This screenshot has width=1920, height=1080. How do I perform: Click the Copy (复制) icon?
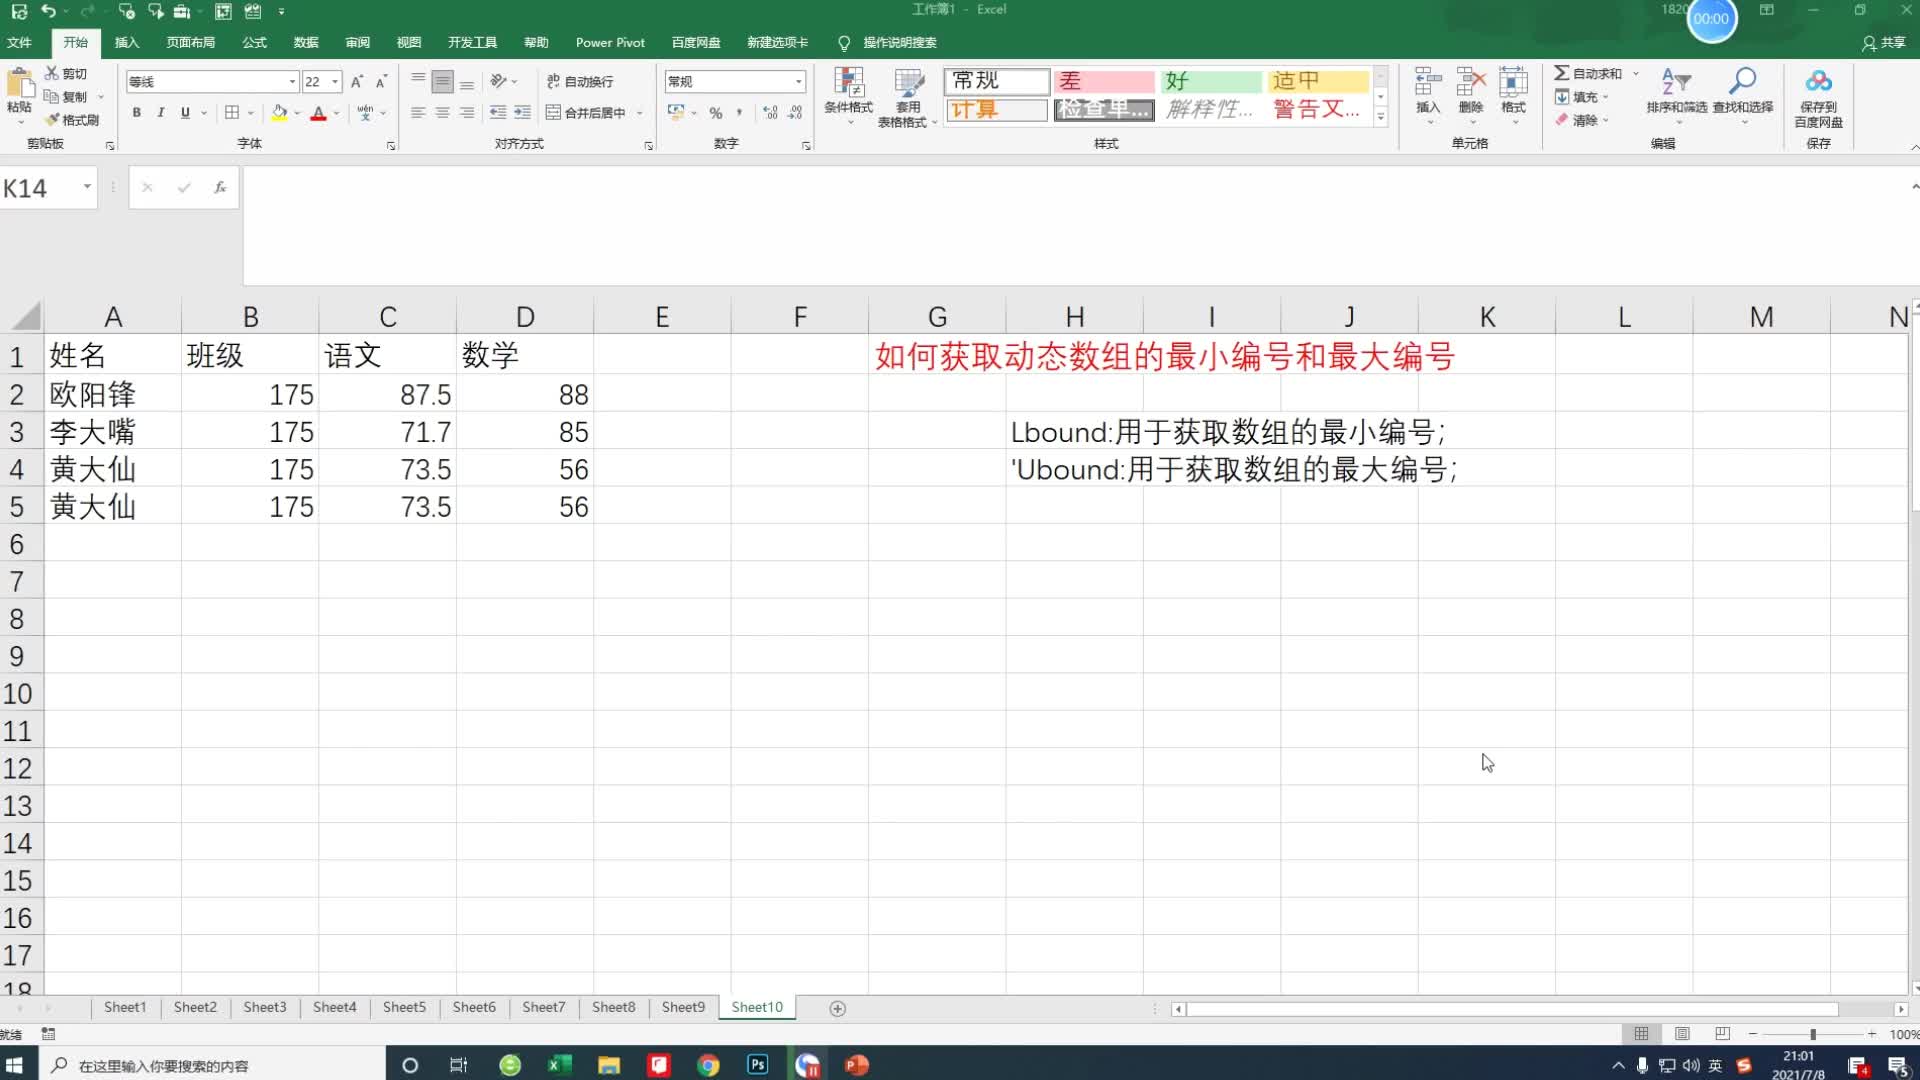coord(52,96)
